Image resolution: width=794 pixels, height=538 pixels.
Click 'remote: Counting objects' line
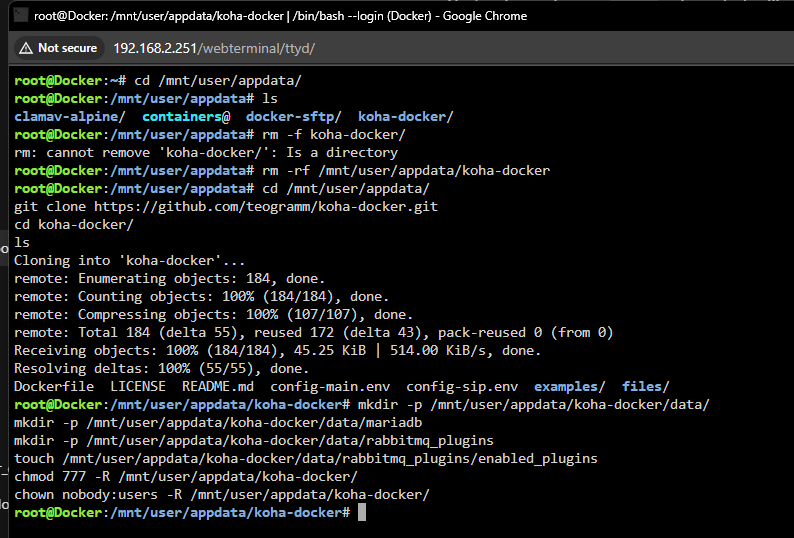pyautogui.click(x=202, y=296)
